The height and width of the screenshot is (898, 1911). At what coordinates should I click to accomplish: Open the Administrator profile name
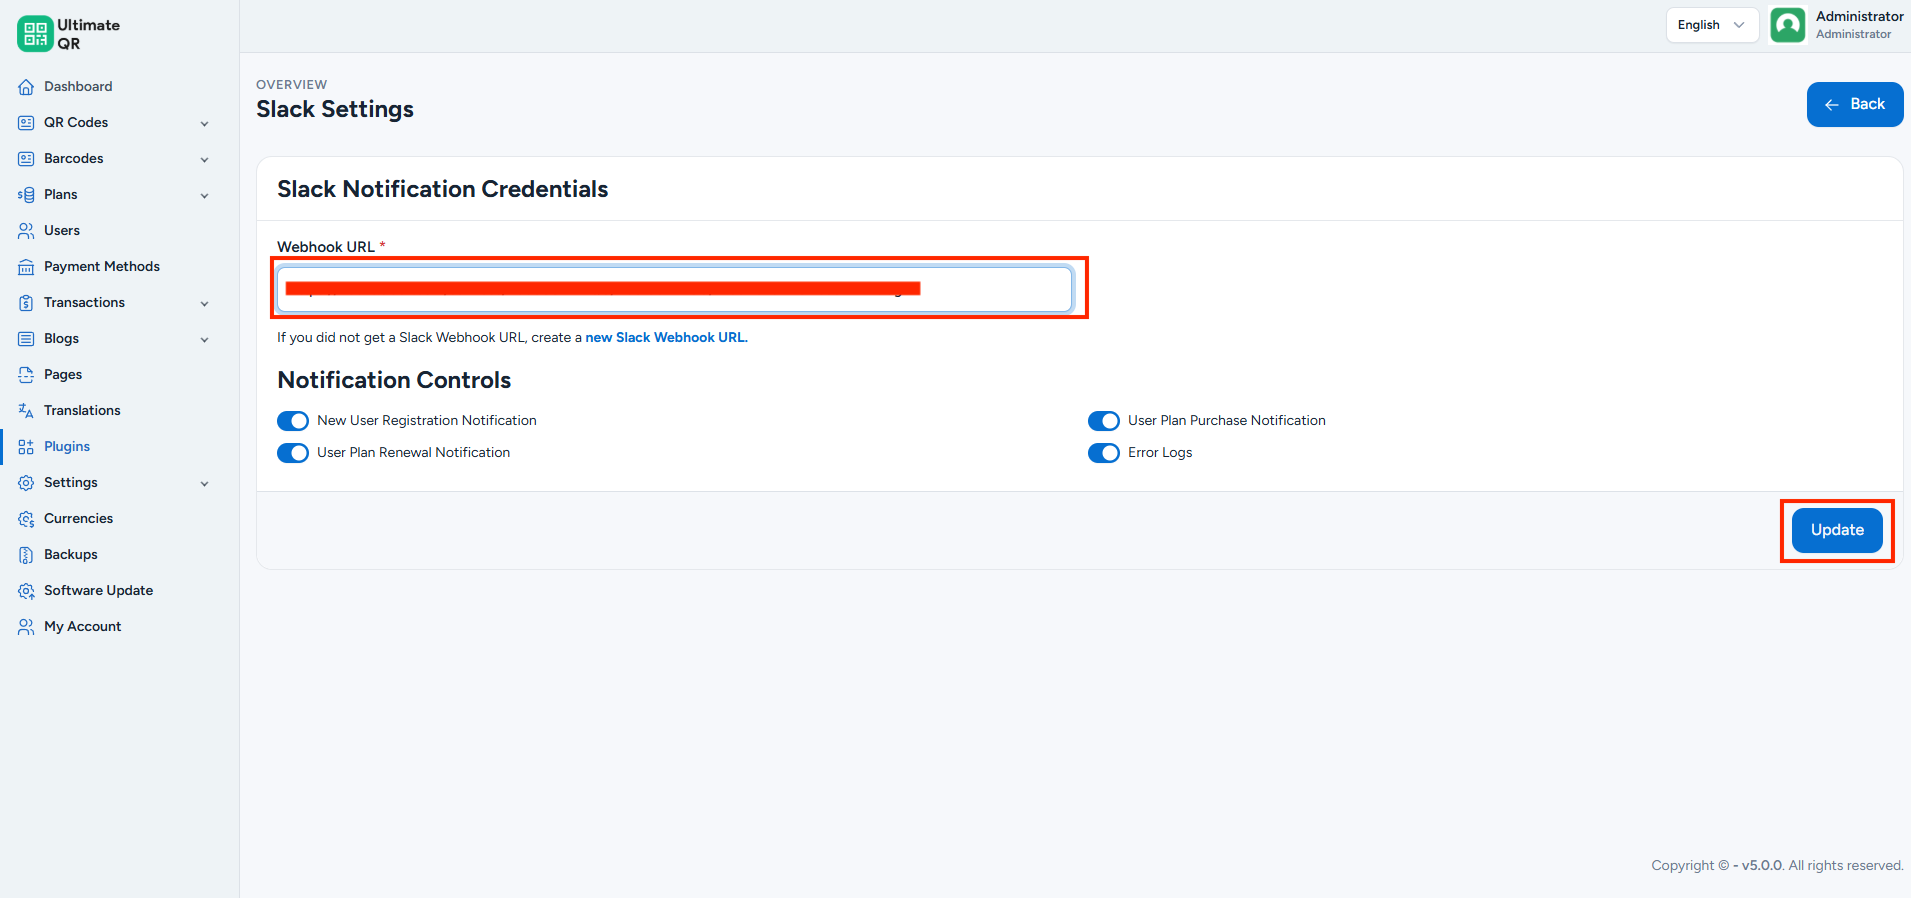[x=1859, y=17]
